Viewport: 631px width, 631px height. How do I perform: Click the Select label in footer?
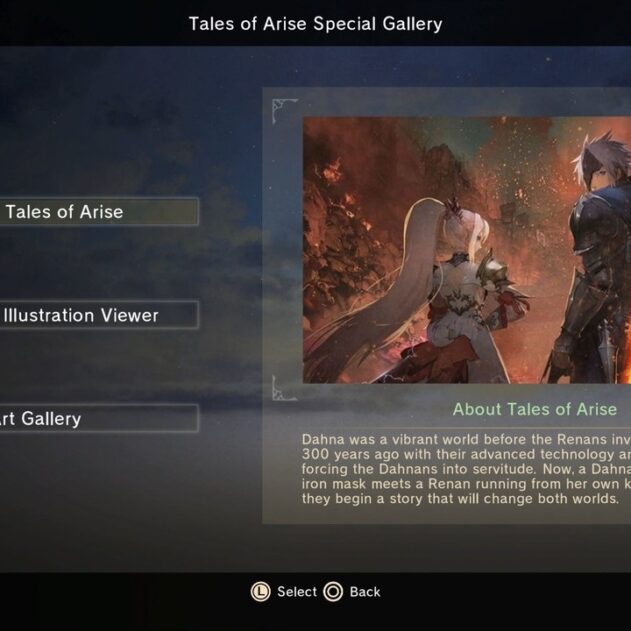297,592
